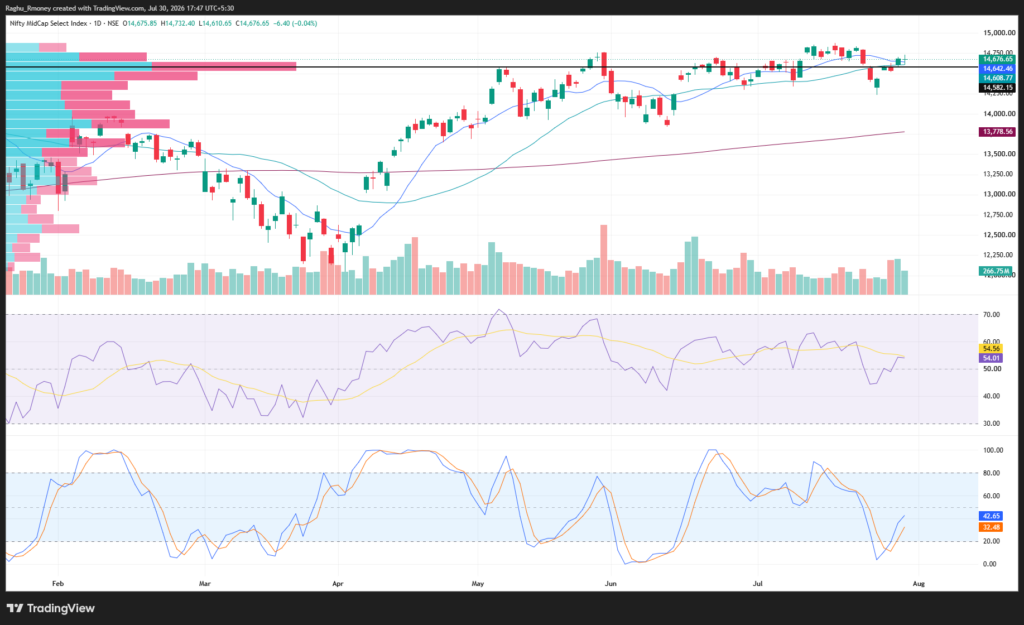
Task: Select the blue 14,642.46 moving average label
Action: point(997,68)
